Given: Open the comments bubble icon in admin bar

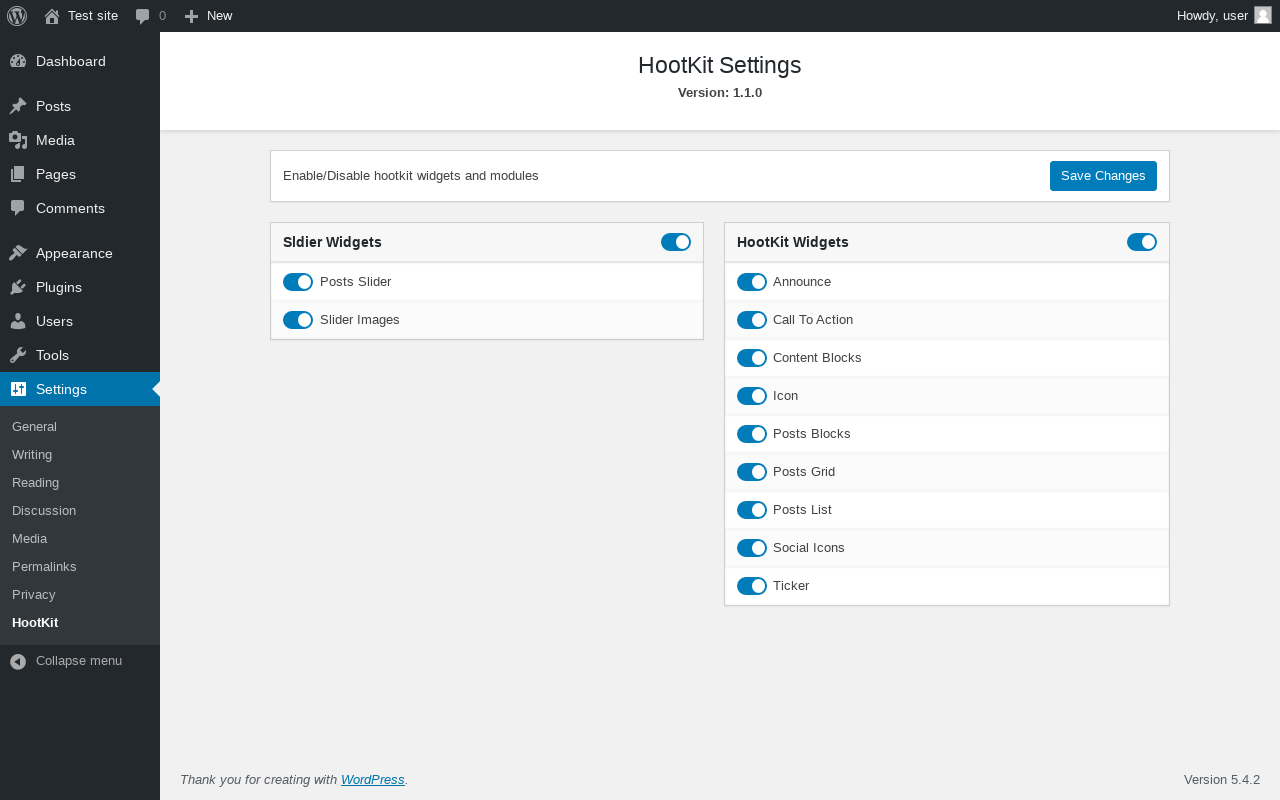Looking at the screenshot, I should [143, 16].
